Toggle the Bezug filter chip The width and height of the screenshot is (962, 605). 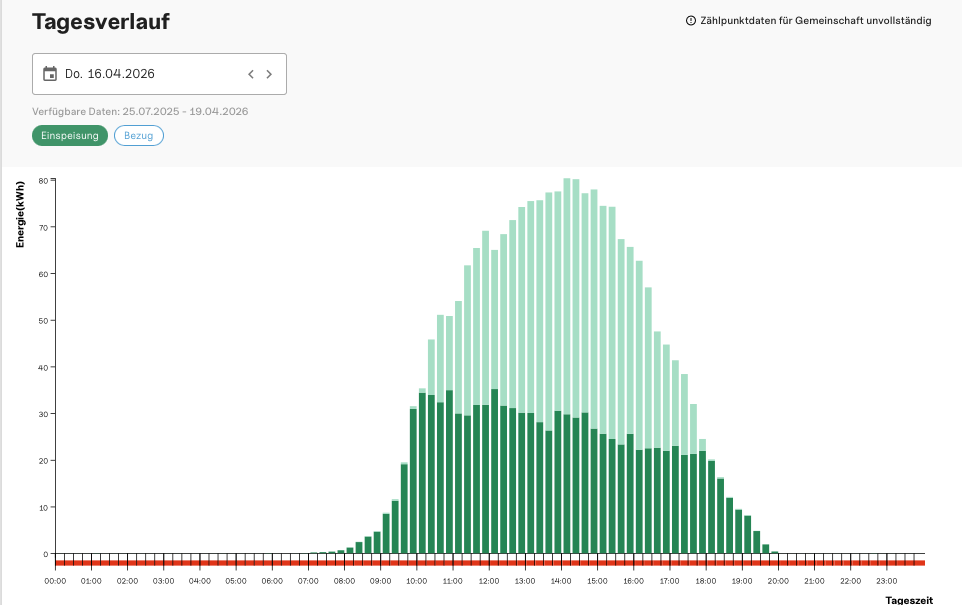(x=139, y=136)
